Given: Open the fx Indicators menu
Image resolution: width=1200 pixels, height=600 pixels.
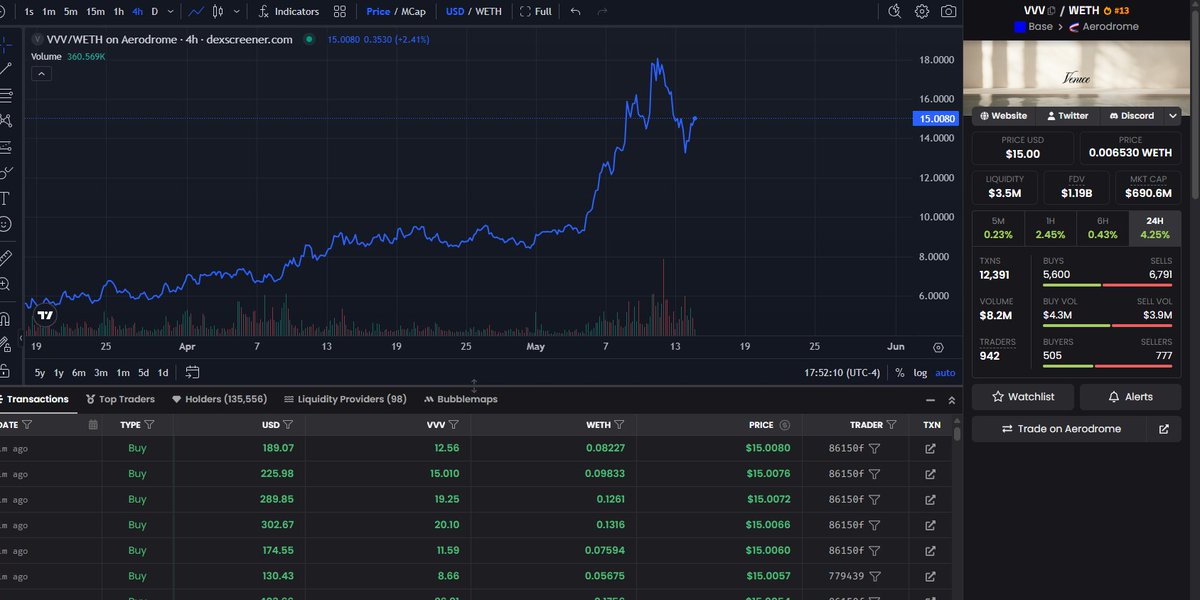Looking at the screenshot, I should 288,12.
